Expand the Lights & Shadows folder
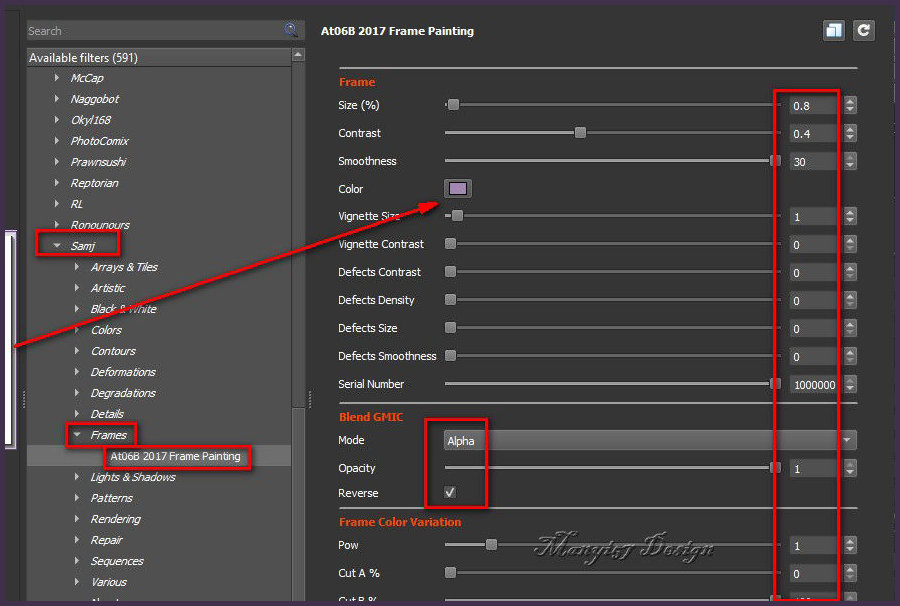Image resolution: width=900 pixels, height=606 pixels. coord(77,477)
